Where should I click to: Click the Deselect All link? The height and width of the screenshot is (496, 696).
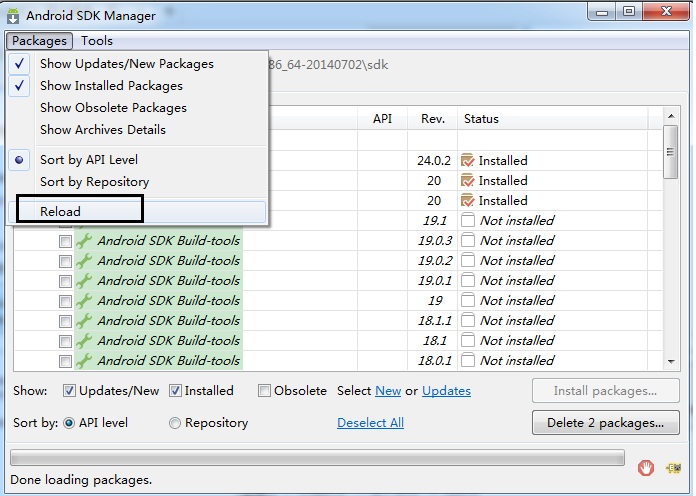pos(371,423)
